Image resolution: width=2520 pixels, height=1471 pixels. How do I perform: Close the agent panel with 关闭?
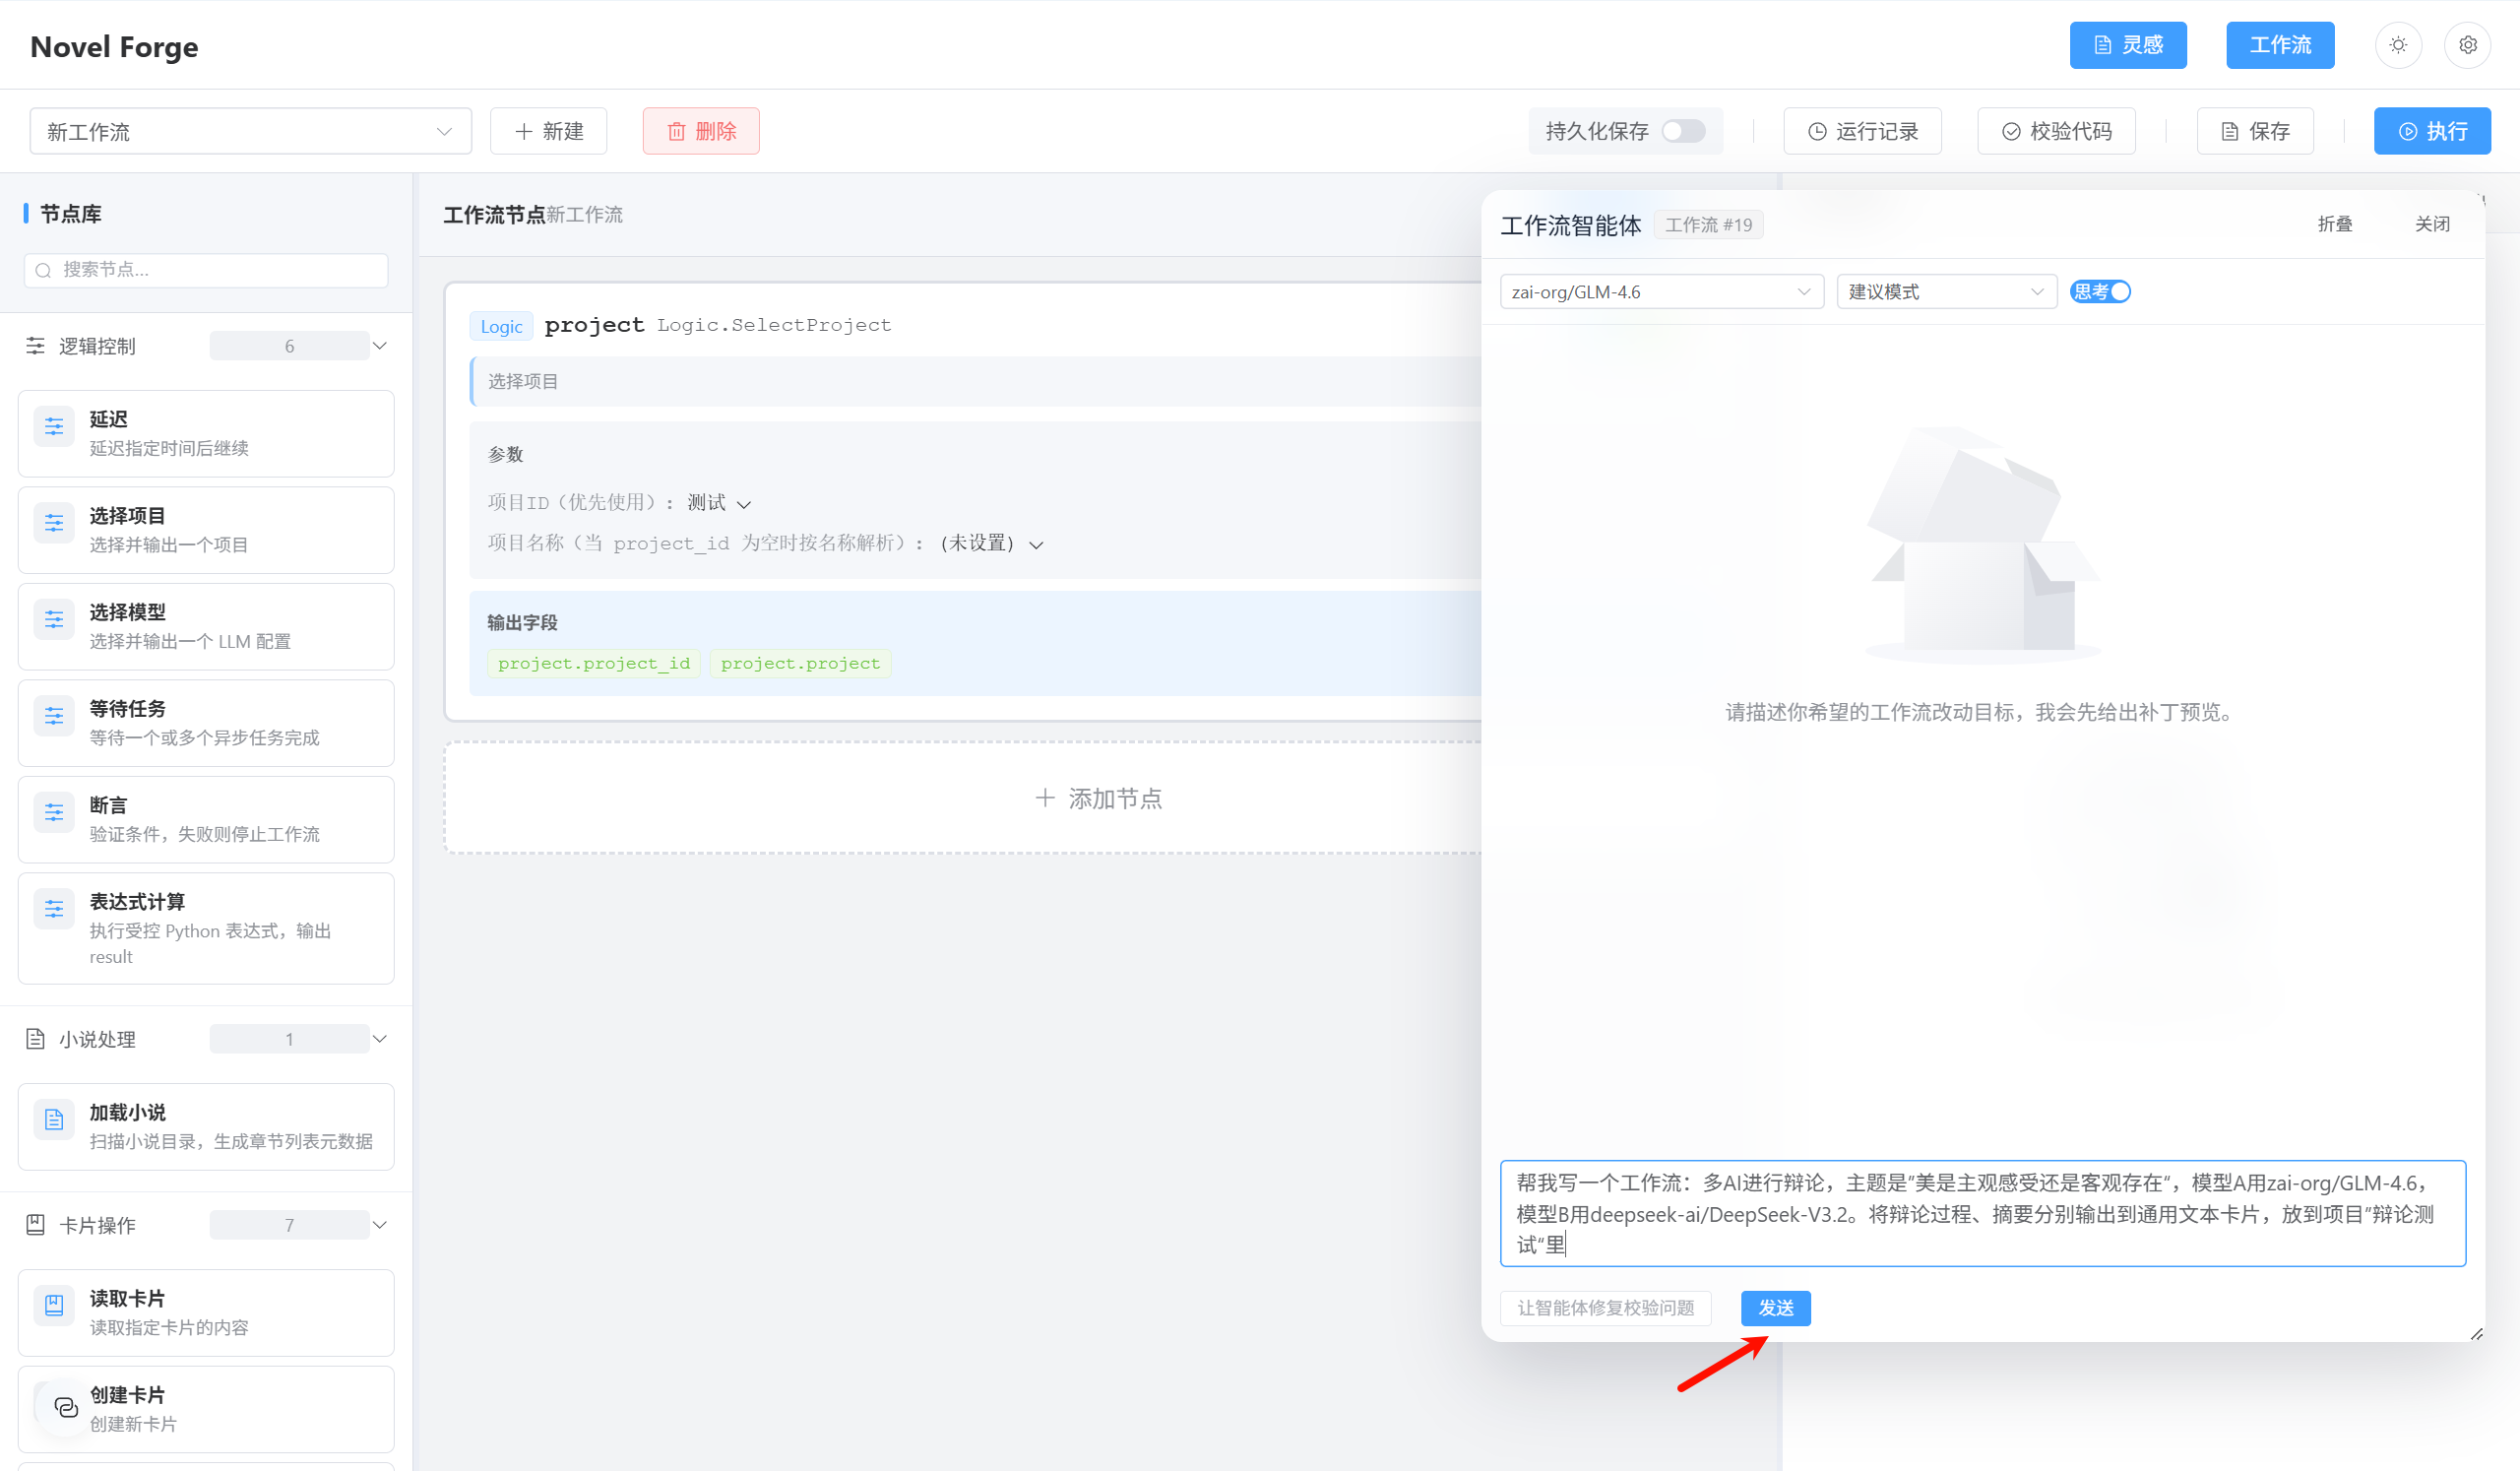[2432, 224]
